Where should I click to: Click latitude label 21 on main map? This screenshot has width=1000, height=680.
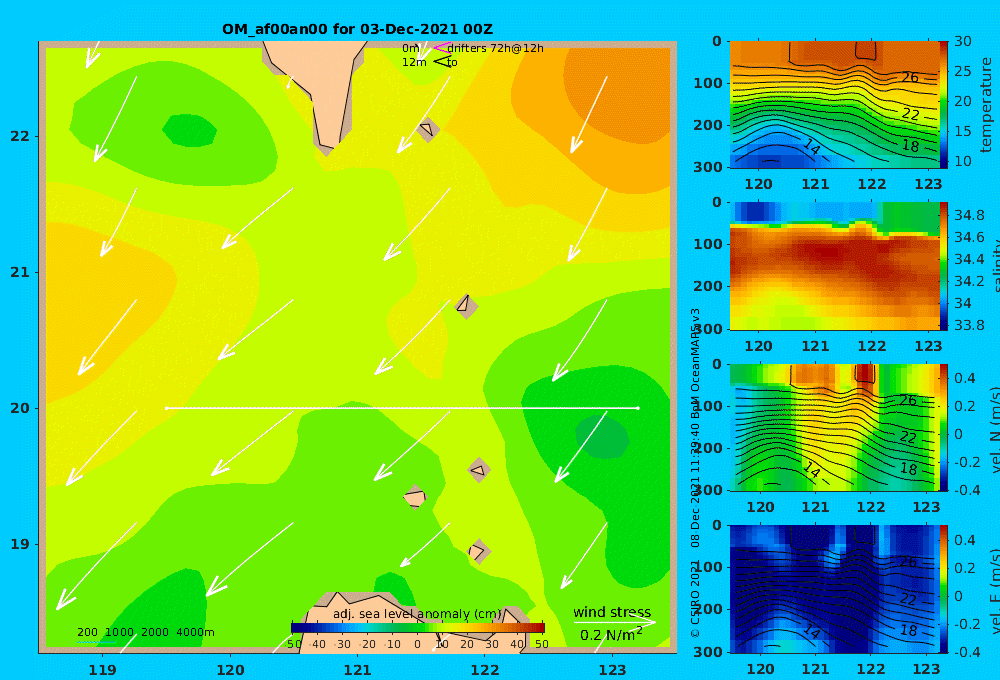pyautogui.click(x=20, y=272)
